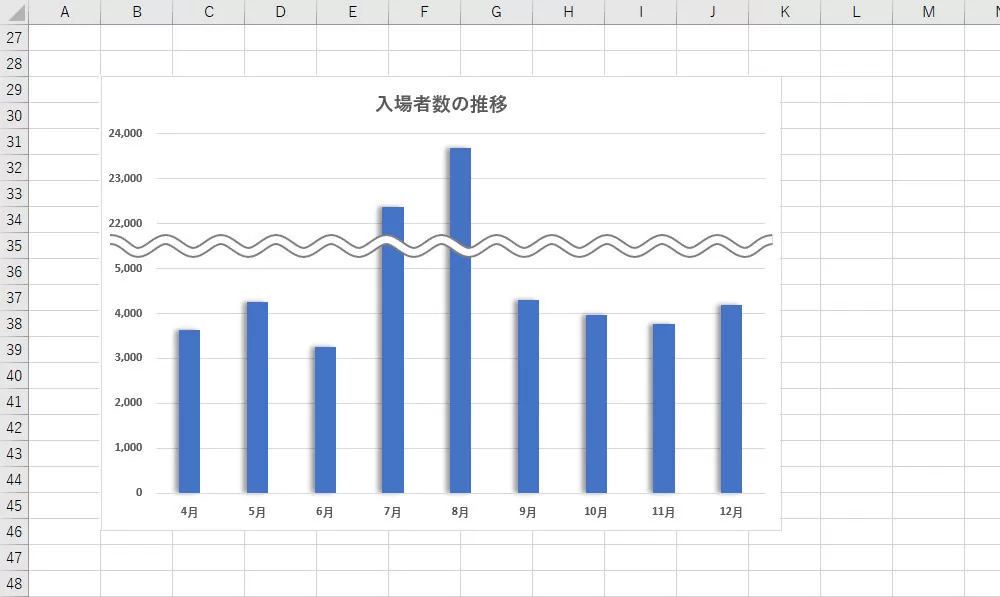Select column E header
Viewport: 1000px width, 597px height.
click(x=353, y=12)
